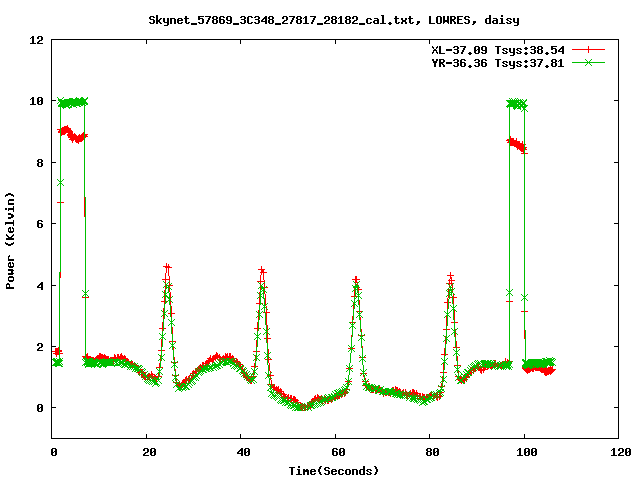640x480 pixels.
Task: Select the green line sample in legend
Action: pyautogui.click(x=589, y=62)
